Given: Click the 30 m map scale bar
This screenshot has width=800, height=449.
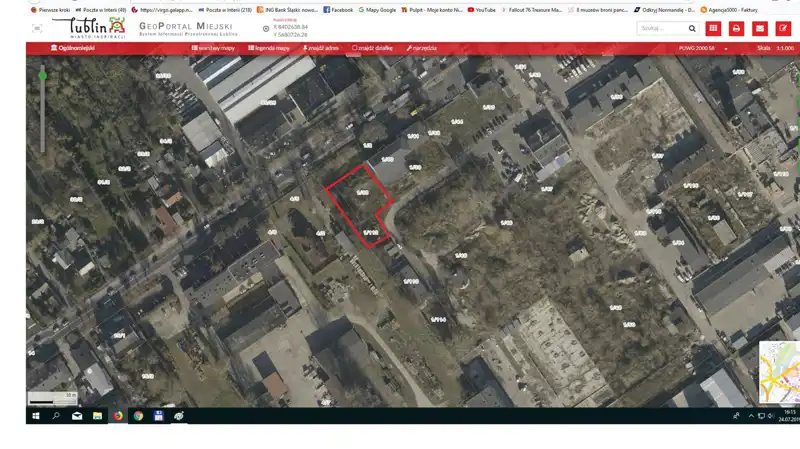Looking at the screenshot, I should point(53,398).
